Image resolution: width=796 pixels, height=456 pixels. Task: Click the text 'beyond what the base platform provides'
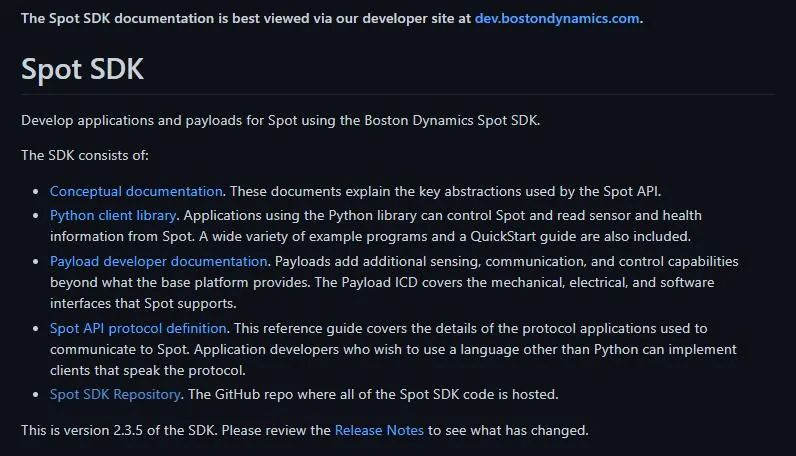coord(180,282)
